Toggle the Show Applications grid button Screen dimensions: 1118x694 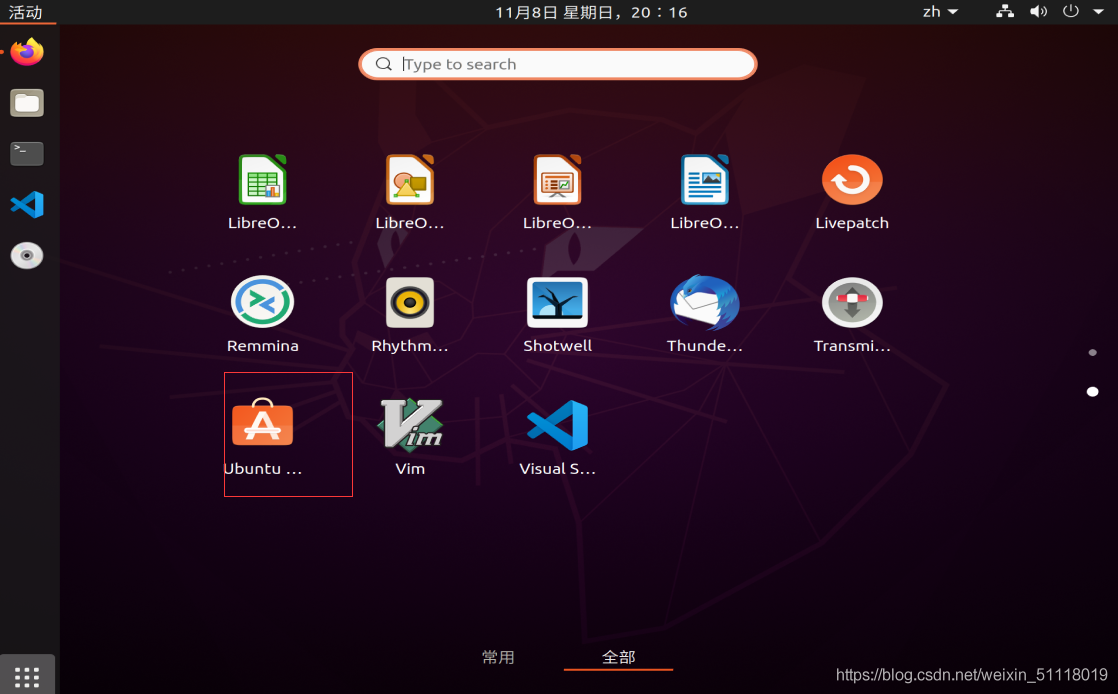pos(27,676)
